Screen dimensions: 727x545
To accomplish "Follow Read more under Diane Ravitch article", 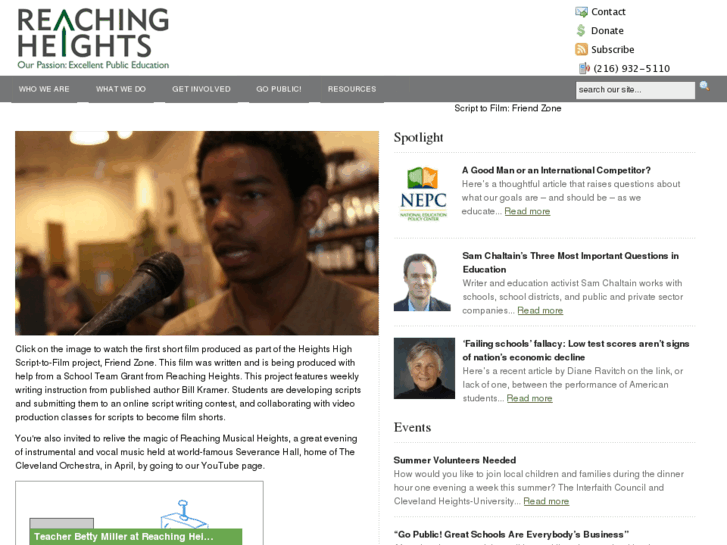I will (x=529, y=398).
